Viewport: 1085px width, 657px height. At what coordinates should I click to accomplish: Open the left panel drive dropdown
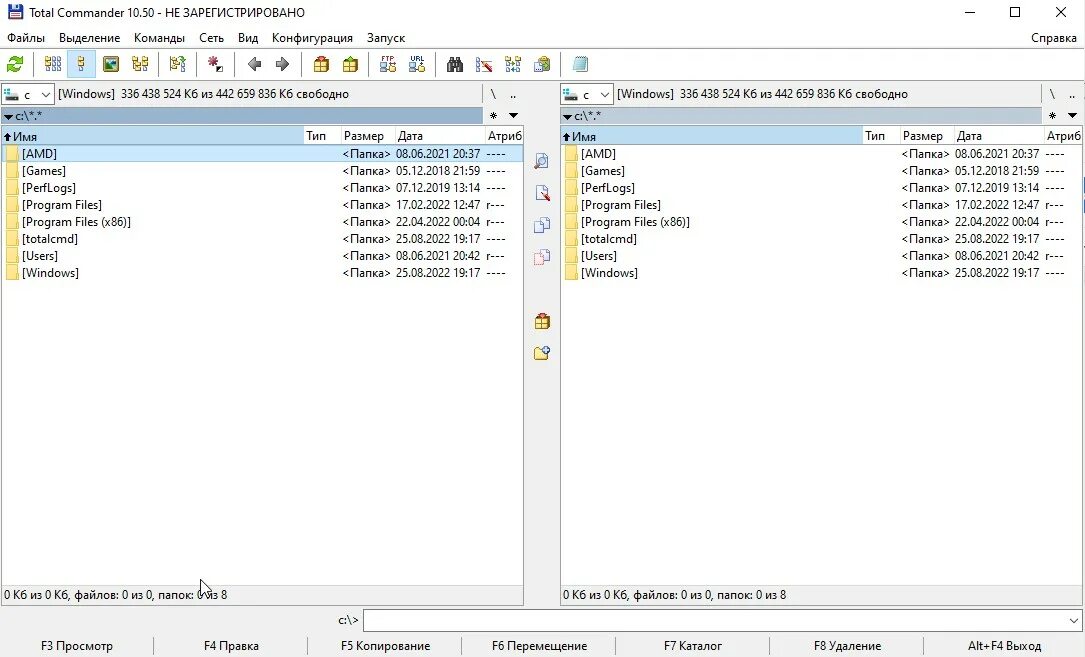point(28,94)
